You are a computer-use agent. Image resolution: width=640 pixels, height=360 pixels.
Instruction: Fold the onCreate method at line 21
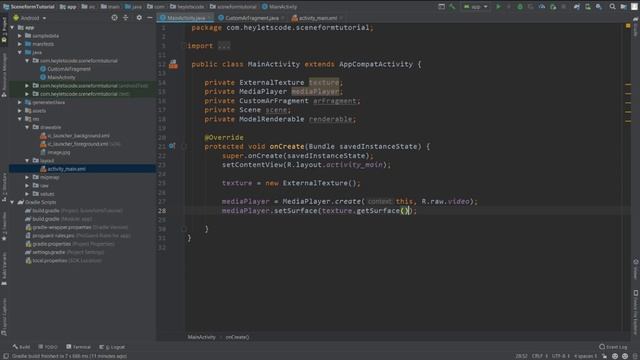(184, 147)
